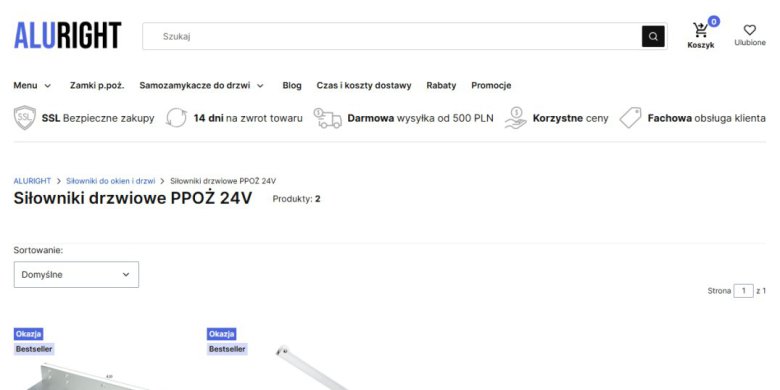Click the search magnifier button
The image size is (780, 390).
pos(653,36)
